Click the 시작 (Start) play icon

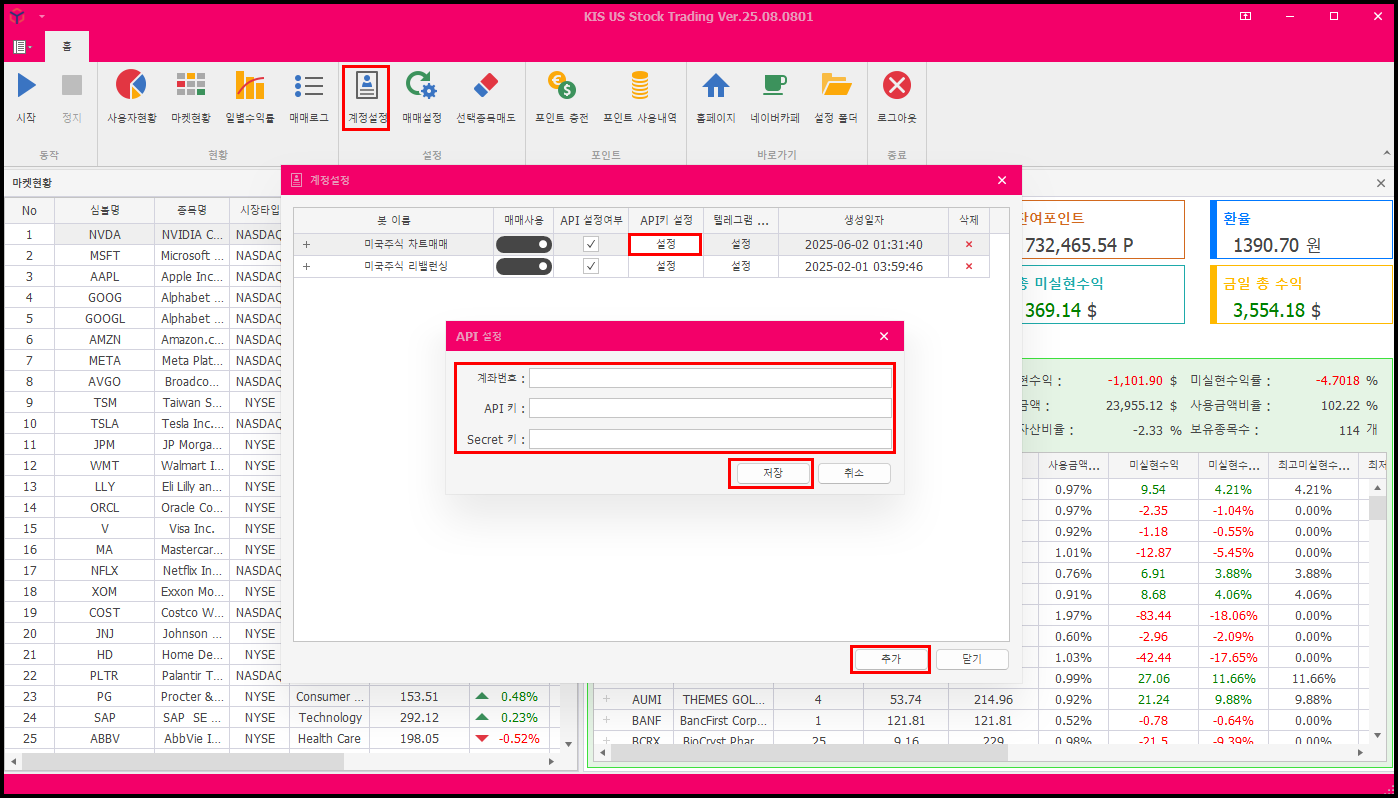[26, 86]
